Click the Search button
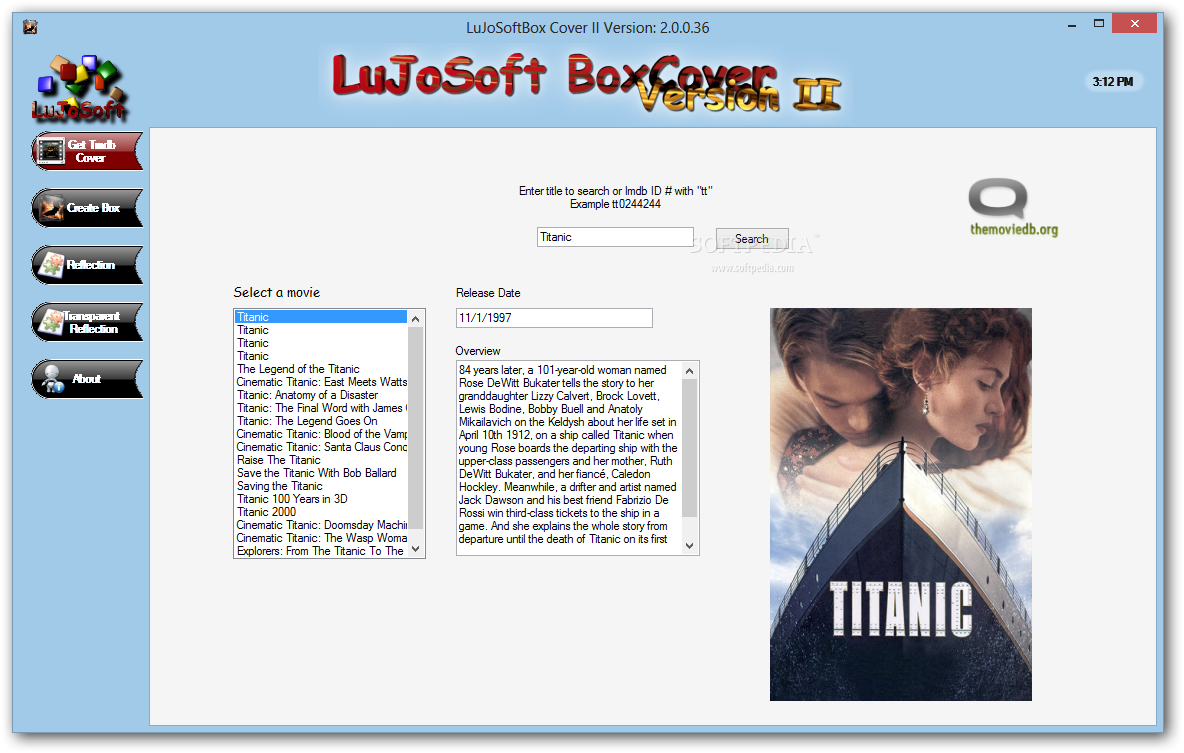The image size is (1184, 753). coord(751,238)
